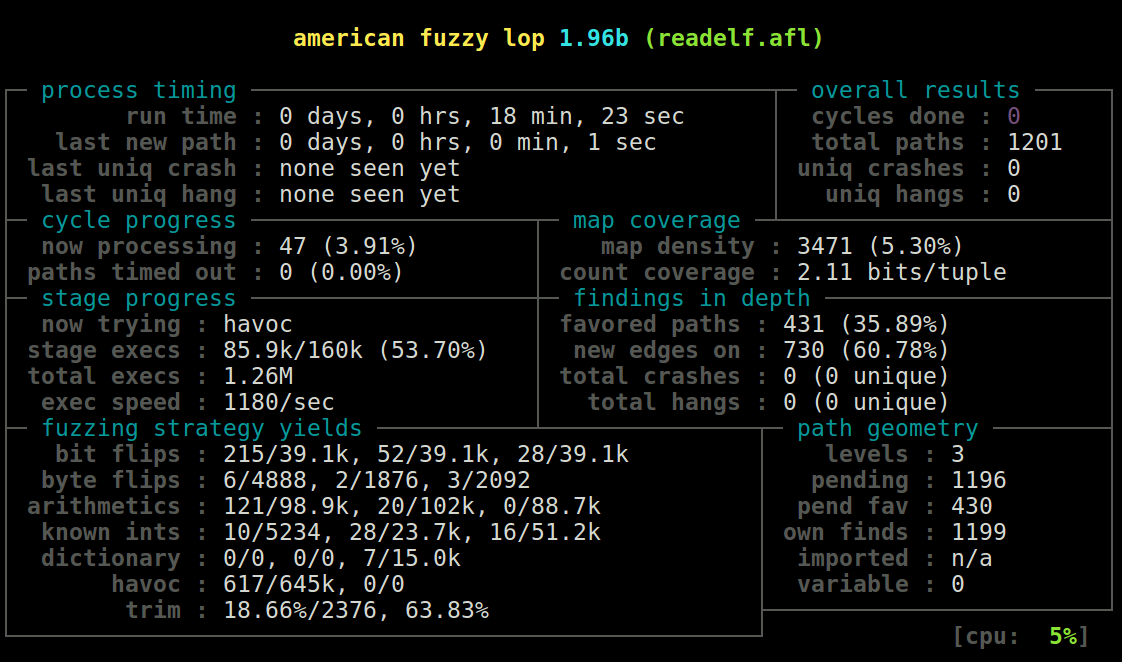
Task: Click the 'map density' label
Action: click(x=678, y=247)
